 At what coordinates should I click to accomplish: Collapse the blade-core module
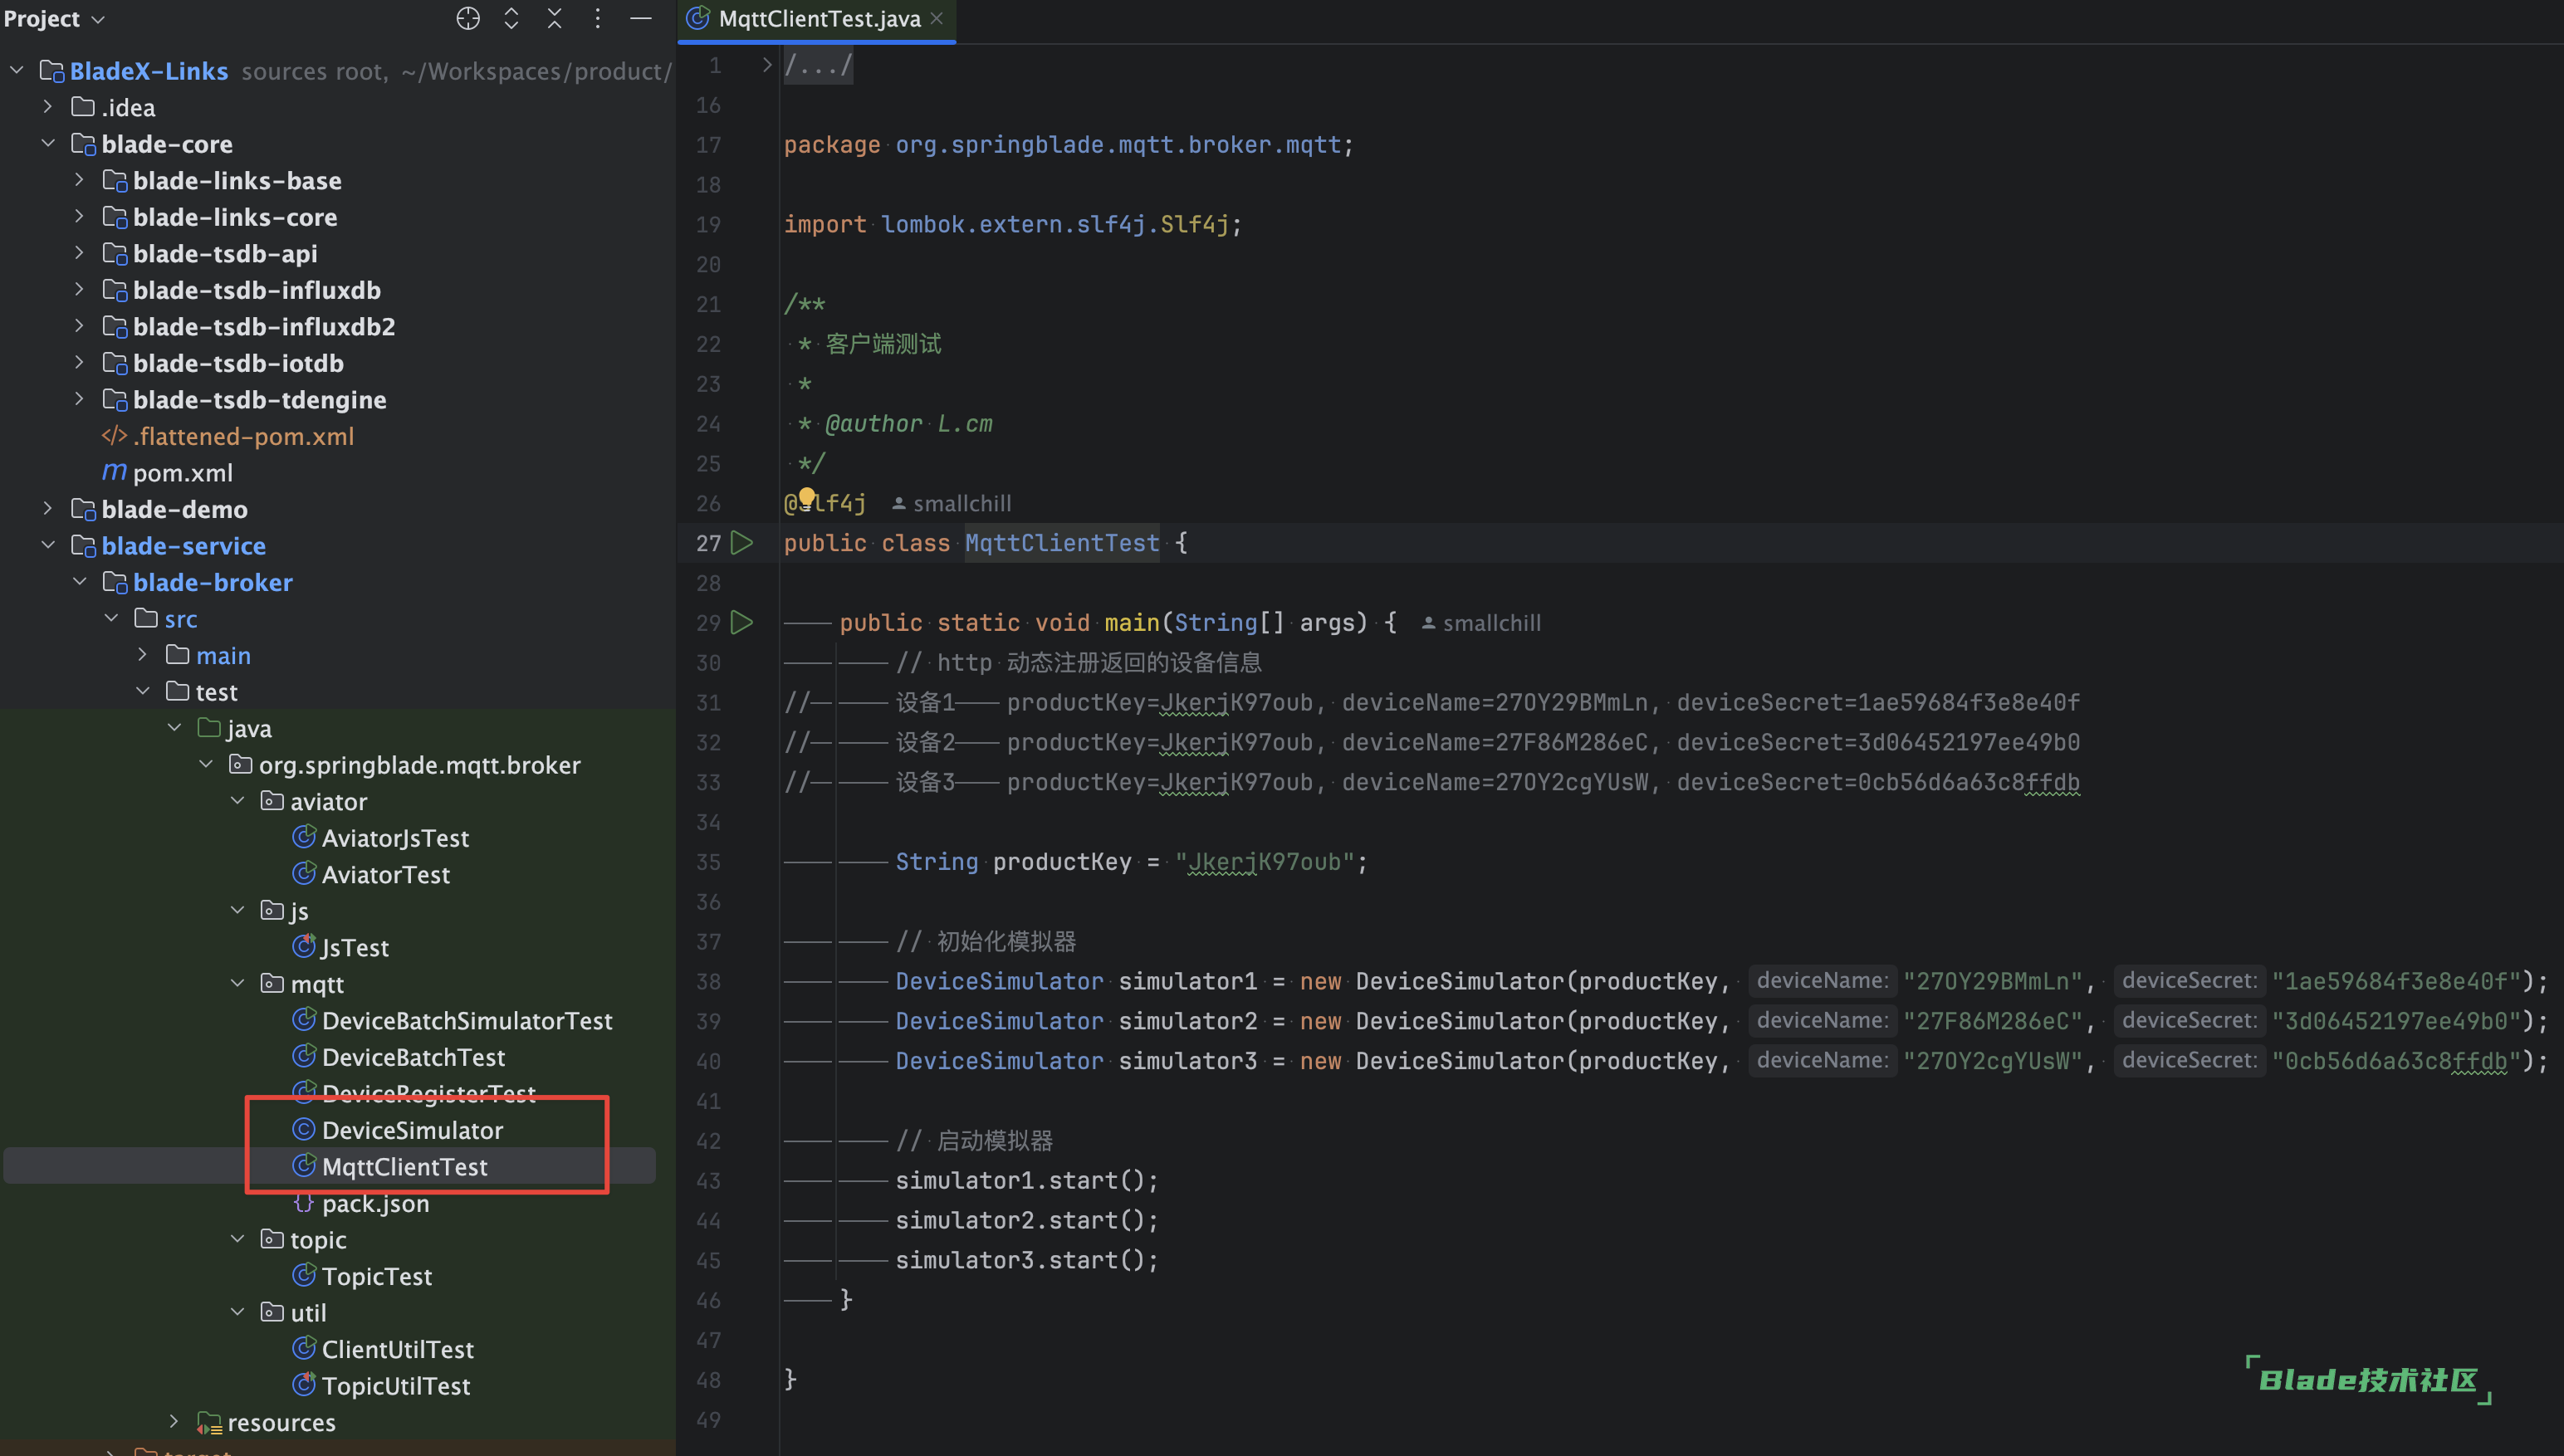(x=48, y=144)
